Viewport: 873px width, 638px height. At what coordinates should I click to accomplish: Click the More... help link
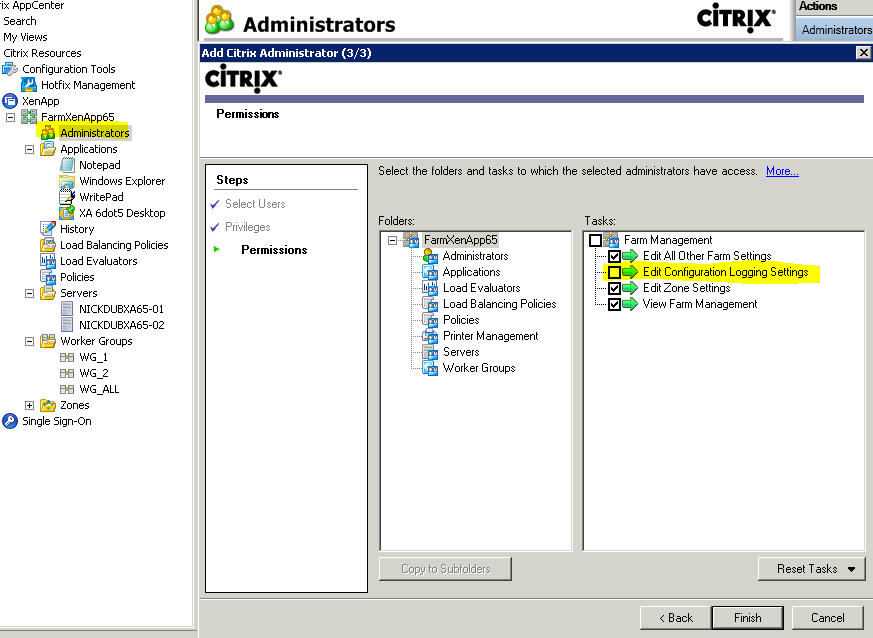(x=782, y=171)
